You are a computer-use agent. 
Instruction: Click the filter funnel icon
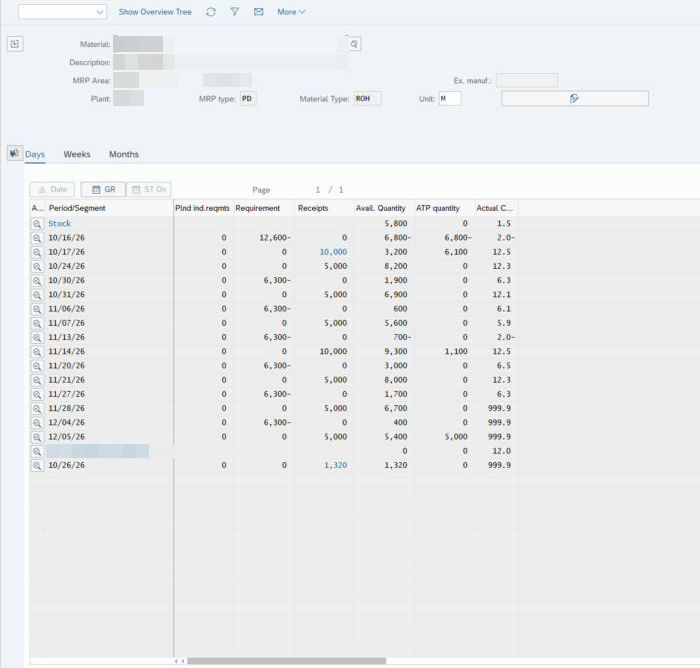click(x=234, y=12)
